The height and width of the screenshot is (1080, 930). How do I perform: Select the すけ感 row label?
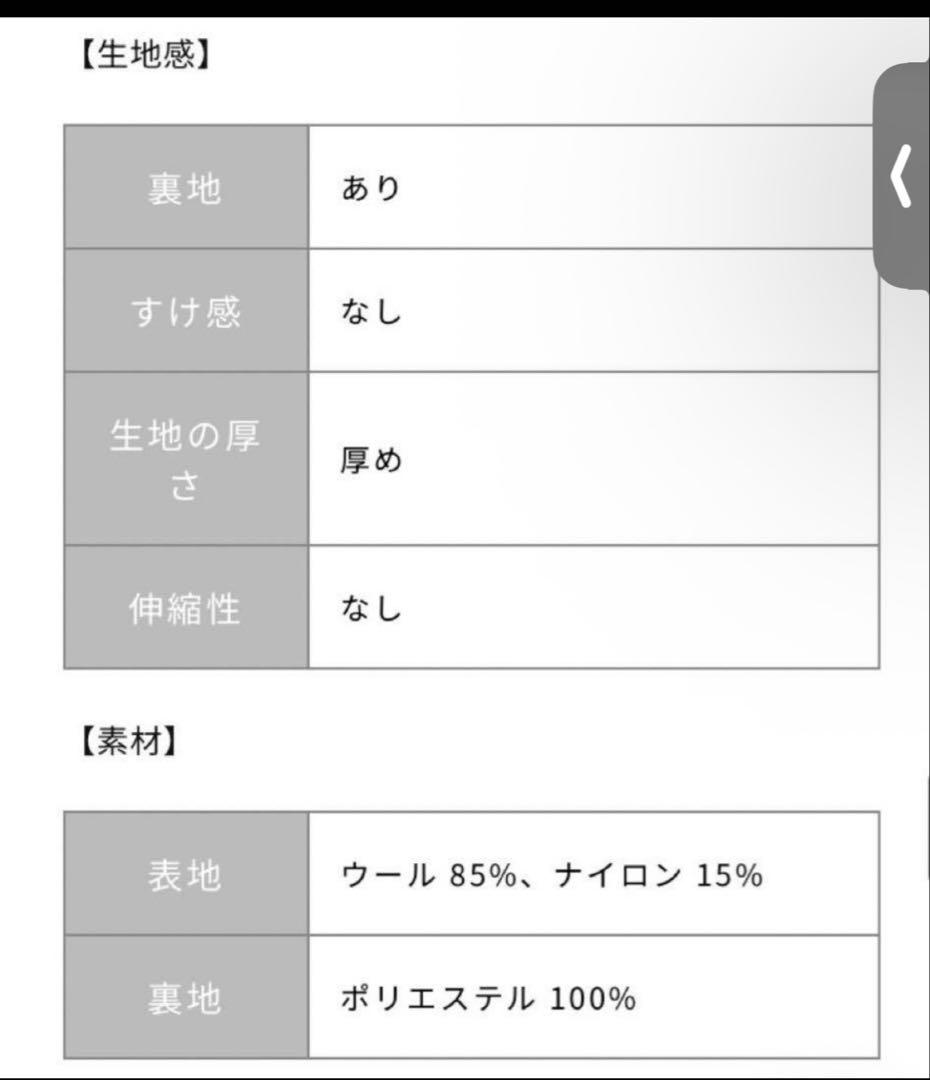coord(187,312)
